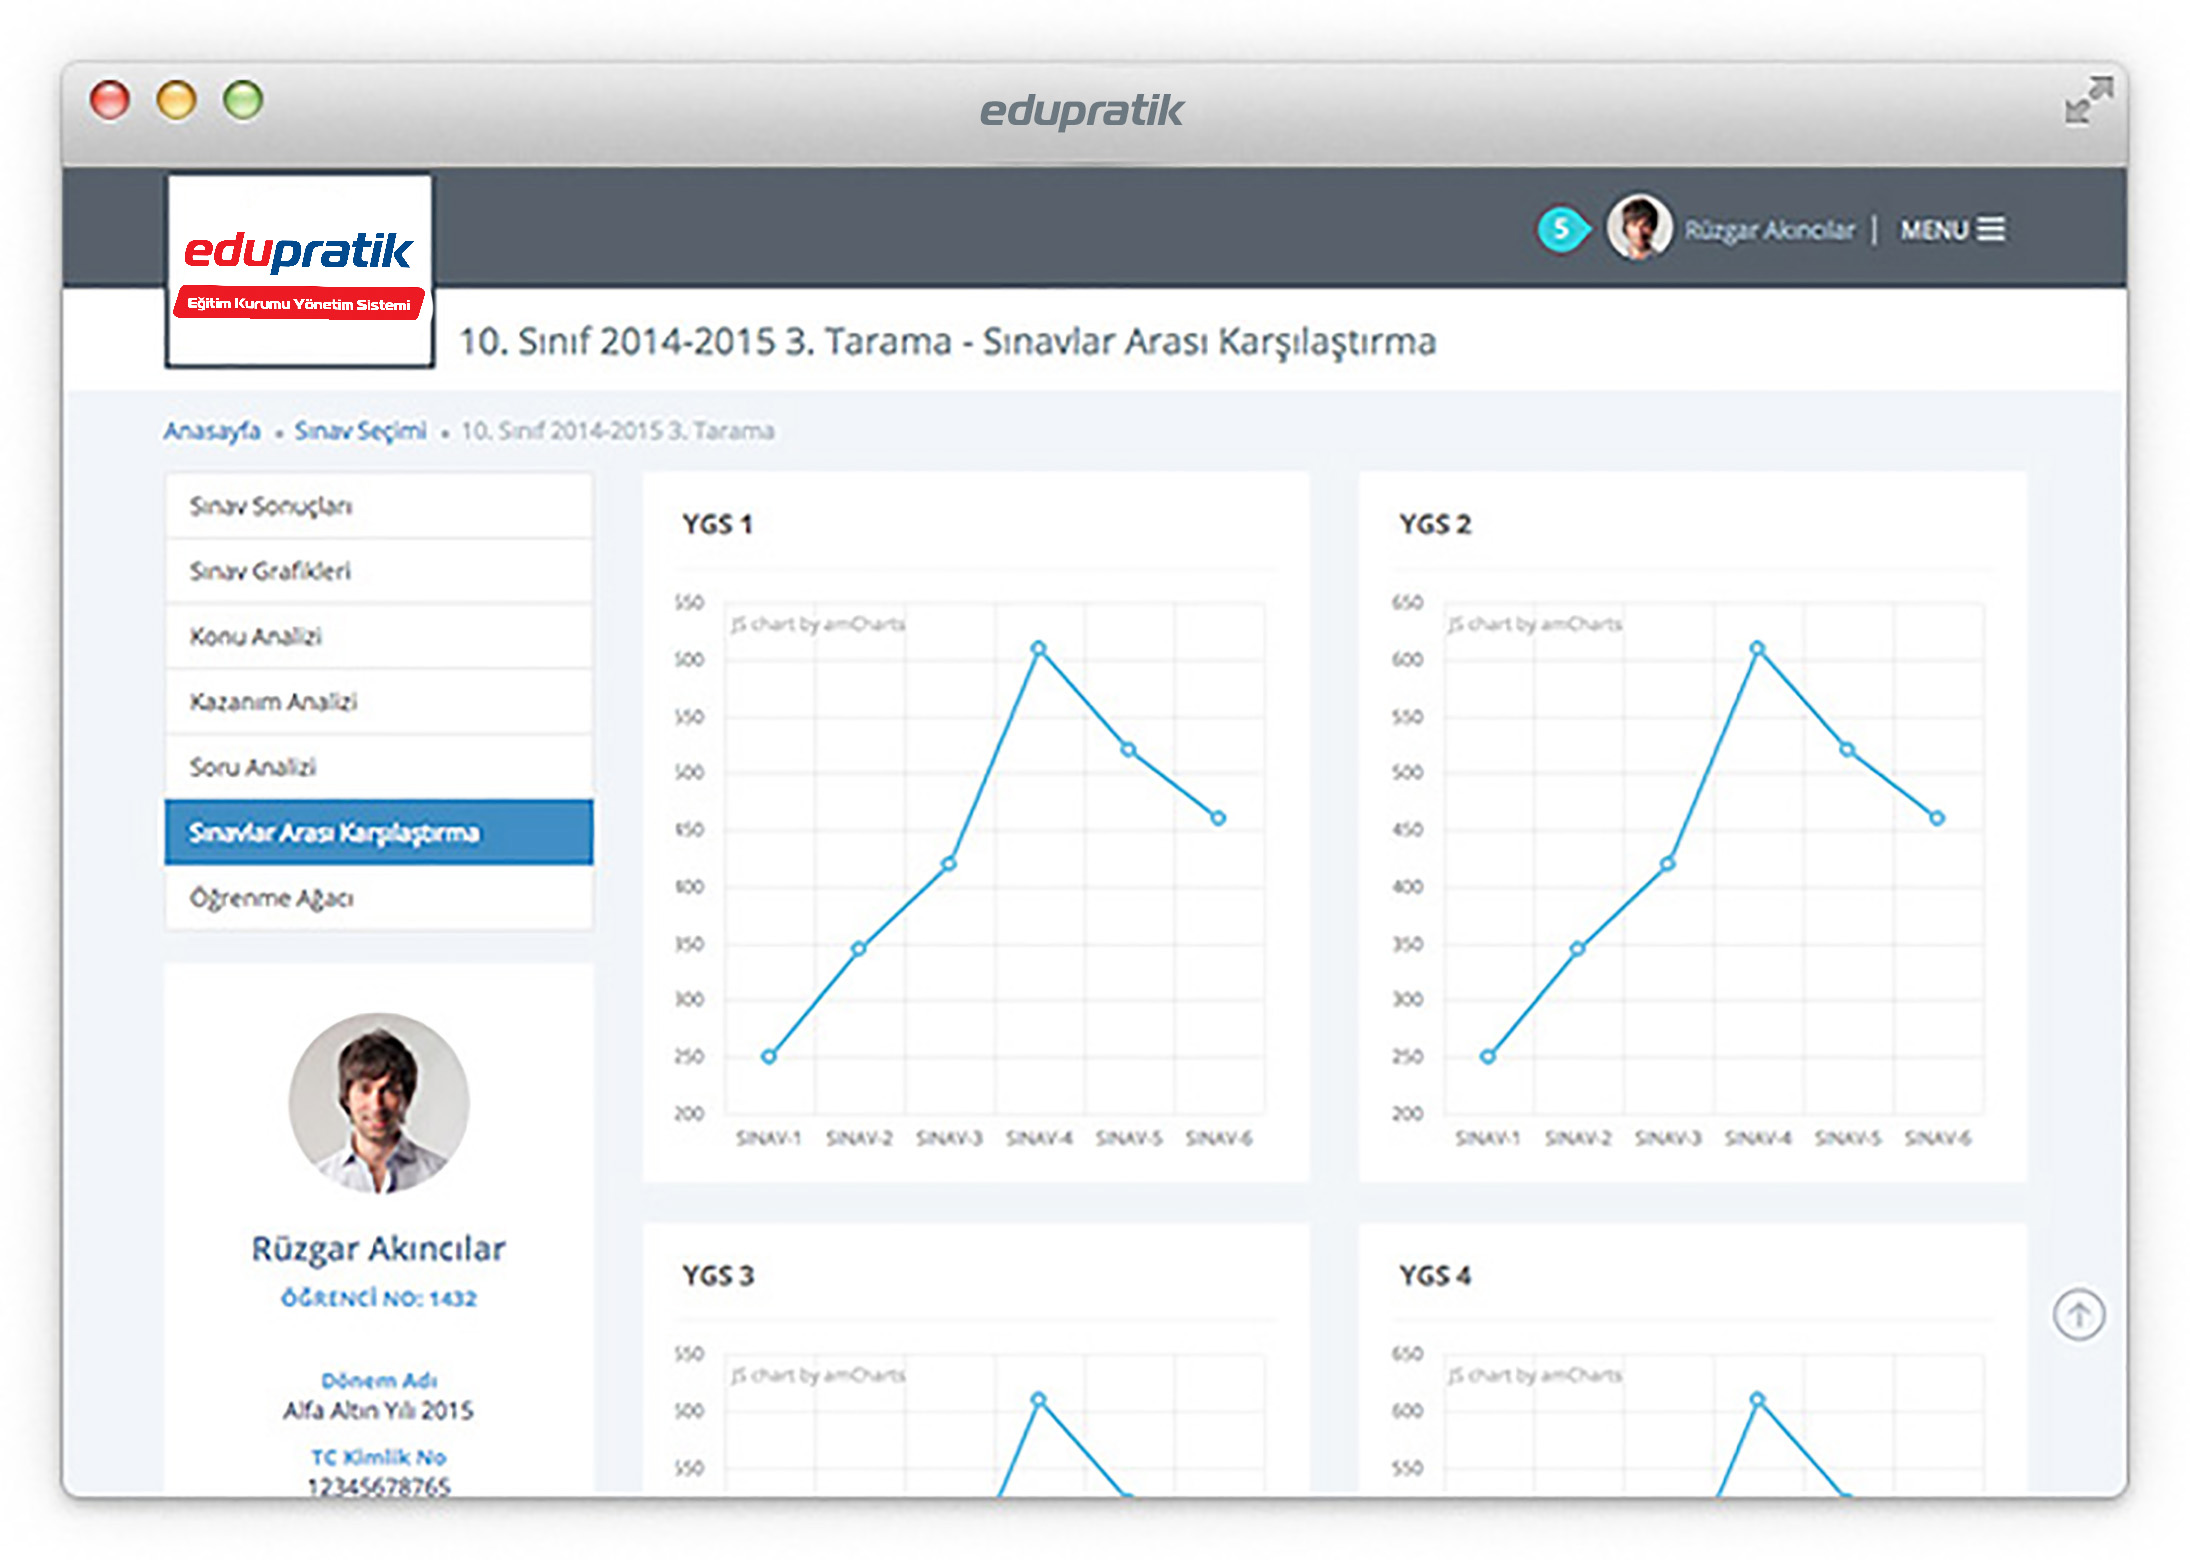
Task: Click the SINAV-4 peak point in YGS 1 chart
Action: click(1039, 648)
